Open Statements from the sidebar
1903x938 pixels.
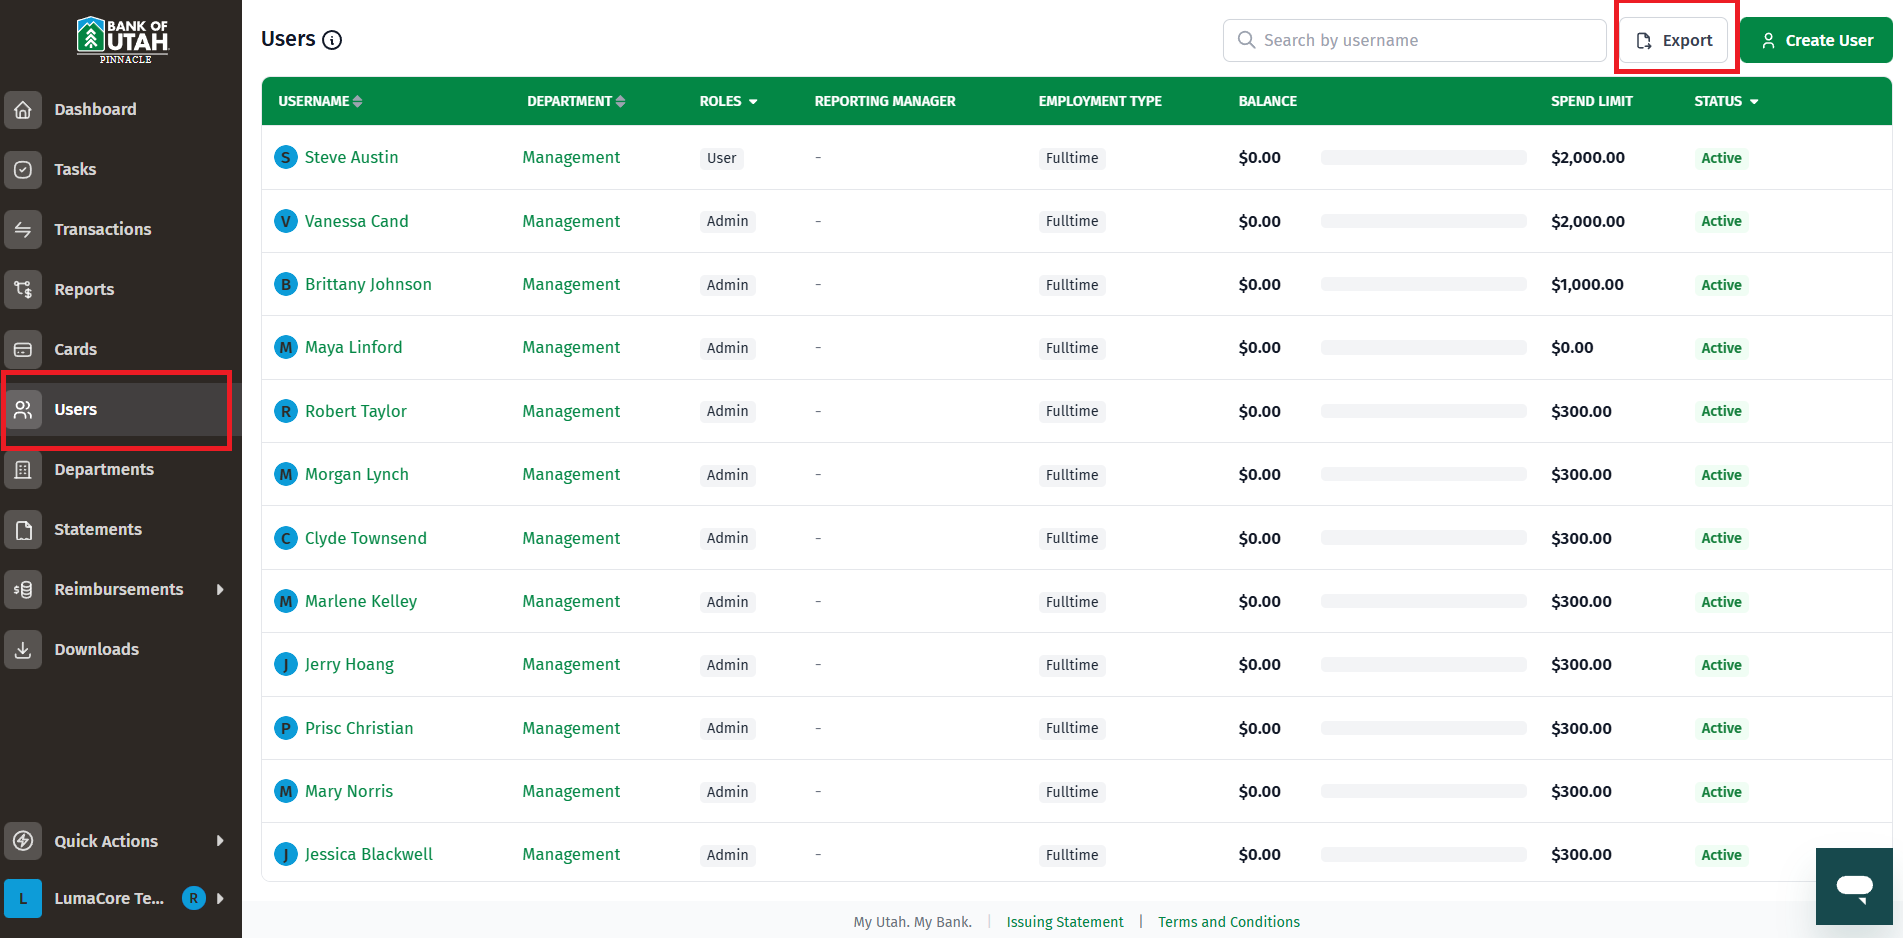coord(98,530)
